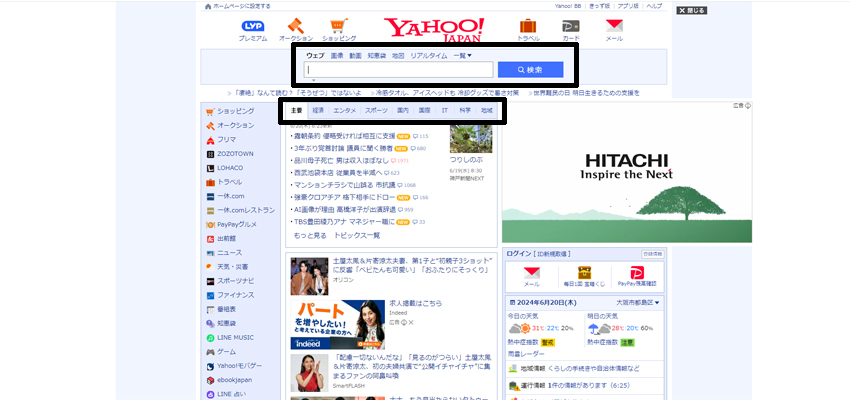Open the つりしのぶ news photo thumbnail

pos(471,139)
